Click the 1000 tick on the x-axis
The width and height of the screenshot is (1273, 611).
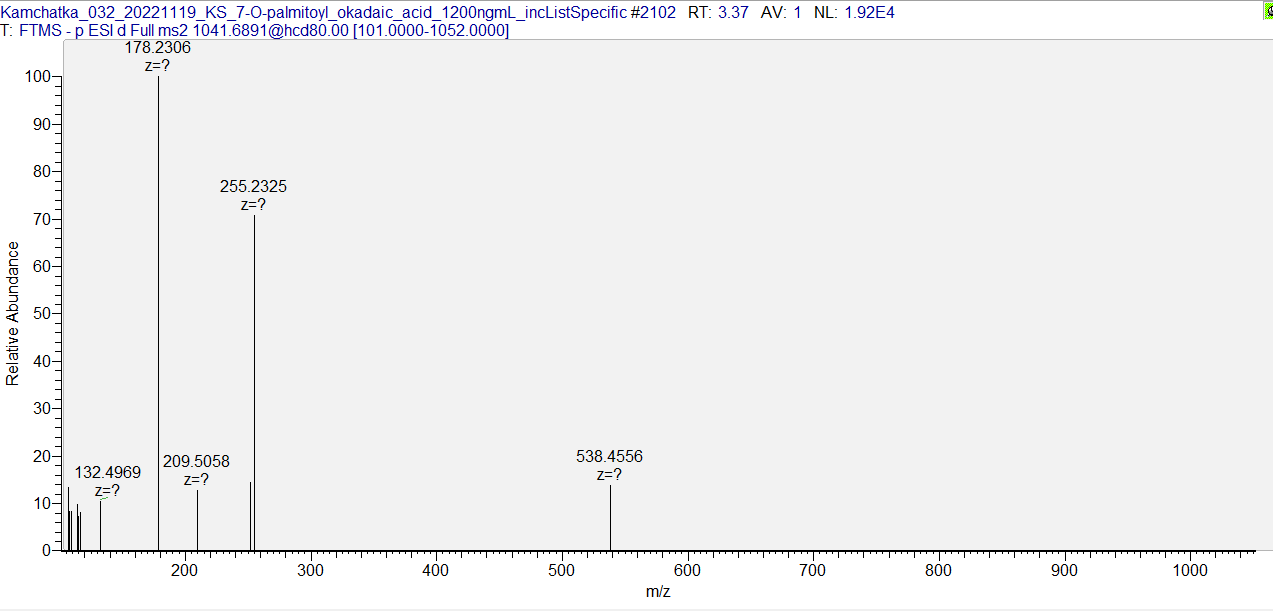pos(1190,570)
